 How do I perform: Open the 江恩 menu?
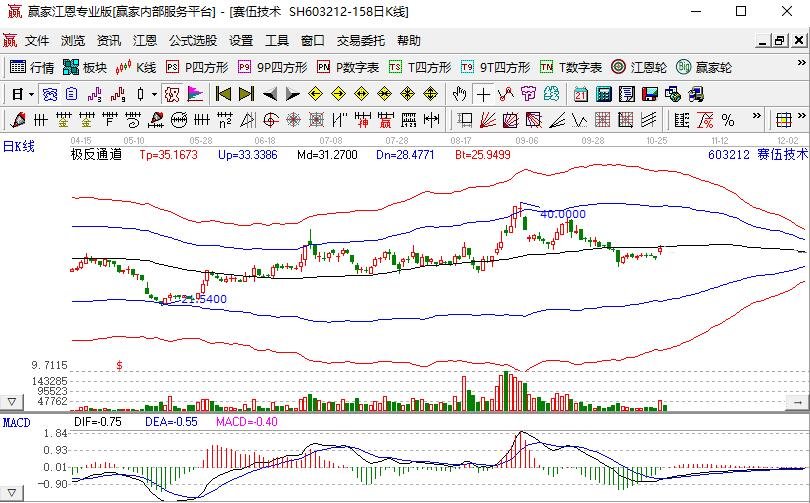pyautogui.click(x=145, y=41)
